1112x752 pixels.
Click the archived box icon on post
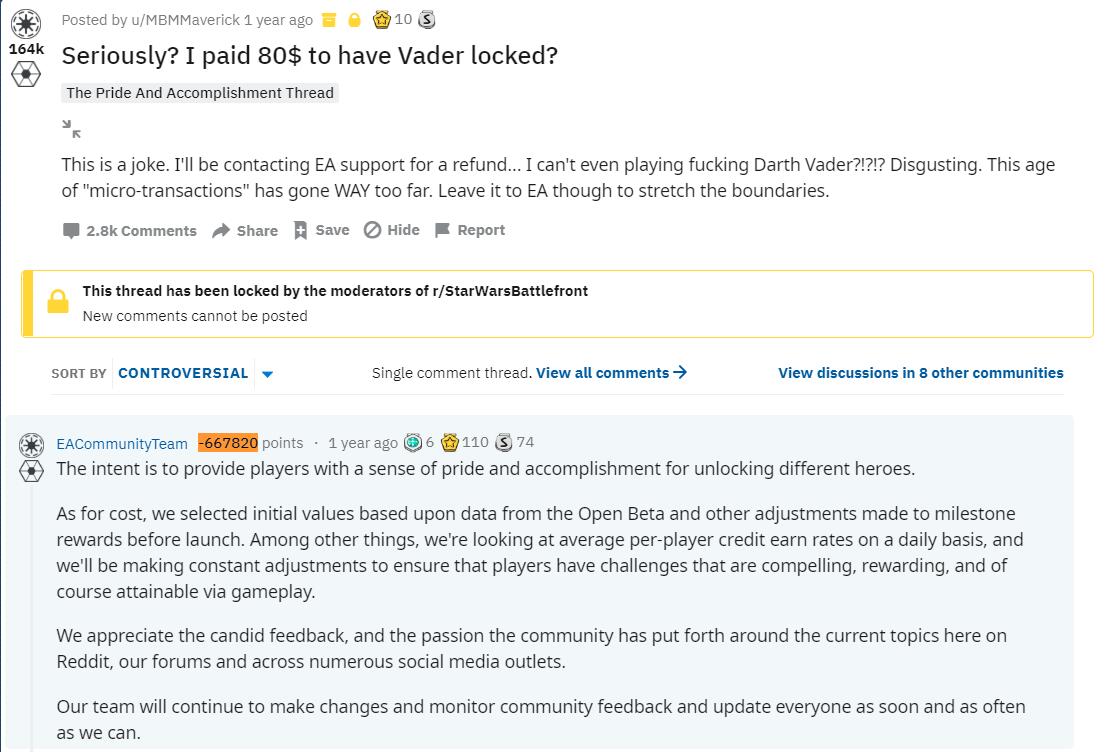pos(329,20)
